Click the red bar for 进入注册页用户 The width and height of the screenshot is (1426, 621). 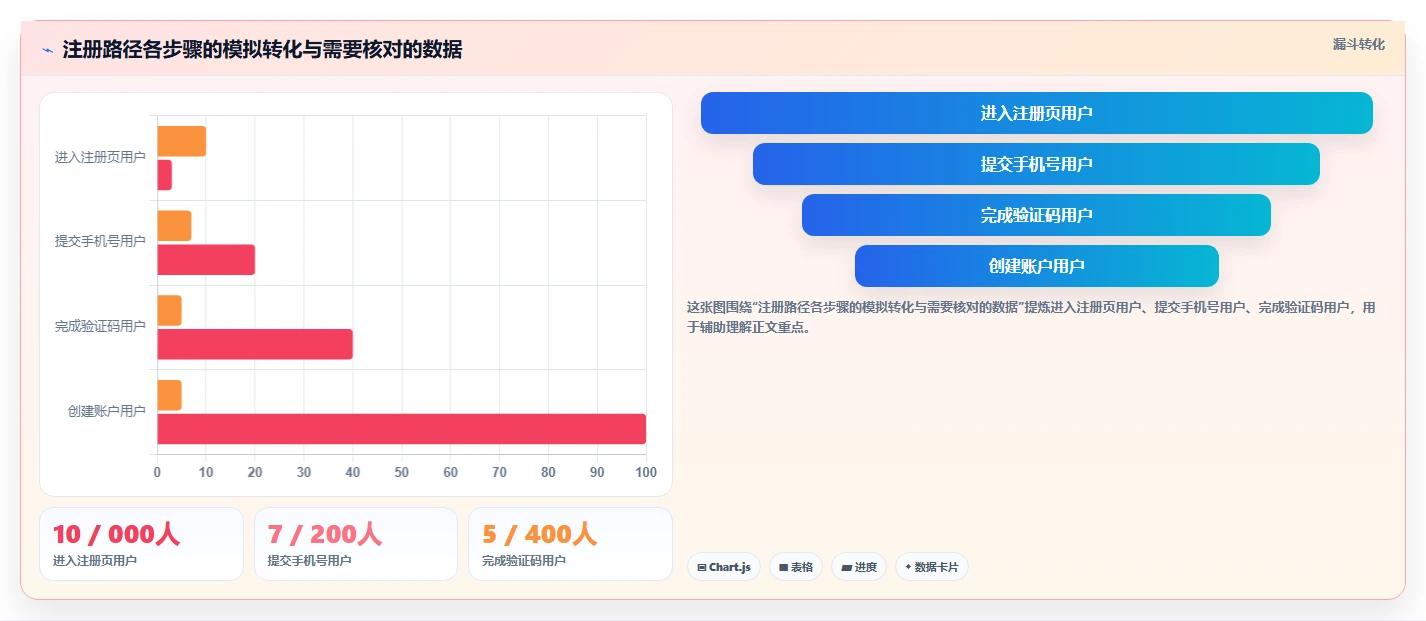pos(165,175)
